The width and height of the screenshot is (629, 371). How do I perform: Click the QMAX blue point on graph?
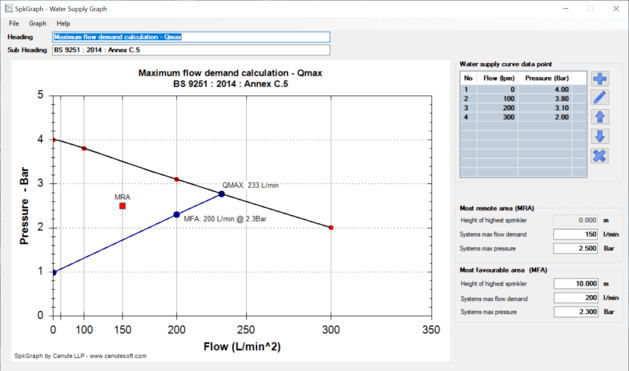point(221,194)
